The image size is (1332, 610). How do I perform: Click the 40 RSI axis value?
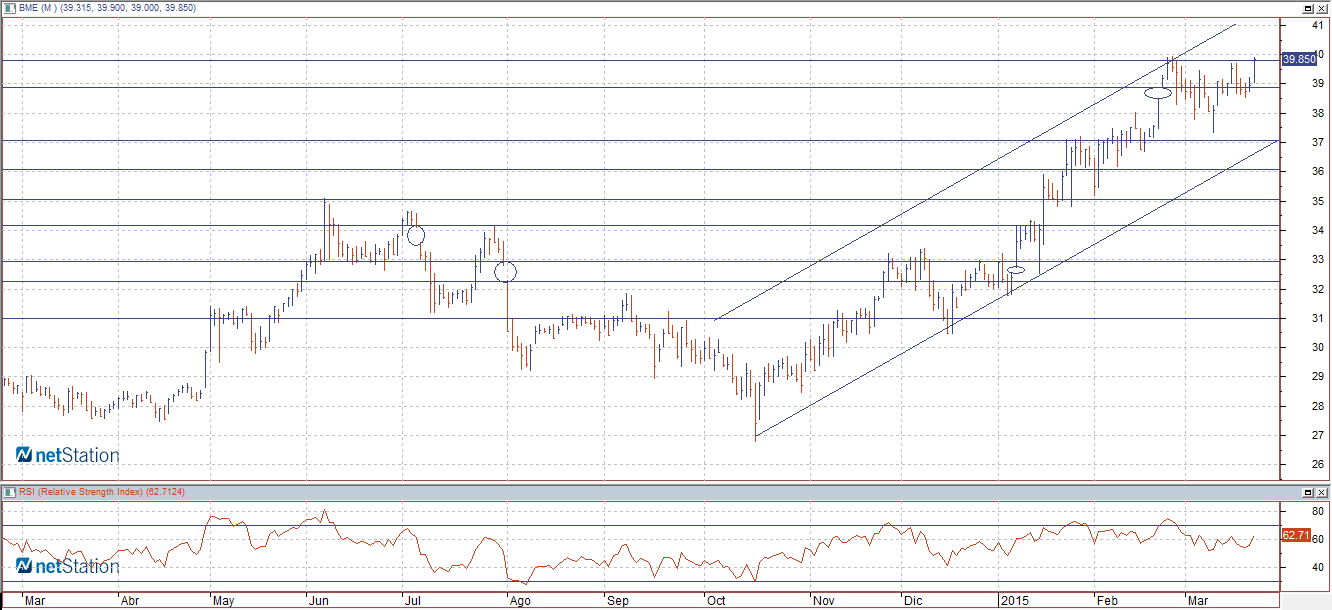coord(1319,566)
